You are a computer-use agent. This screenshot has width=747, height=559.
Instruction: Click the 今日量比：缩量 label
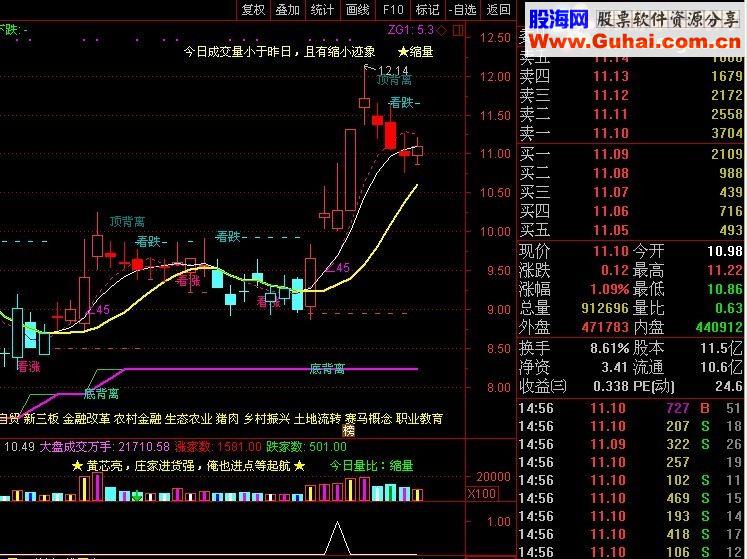pyautogui.click(x=371, y=466)
